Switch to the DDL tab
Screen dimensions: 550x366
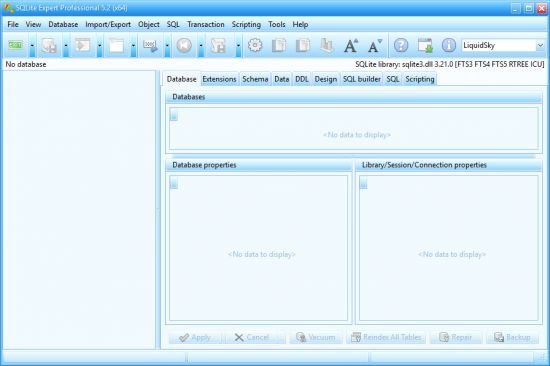[302, 79]
